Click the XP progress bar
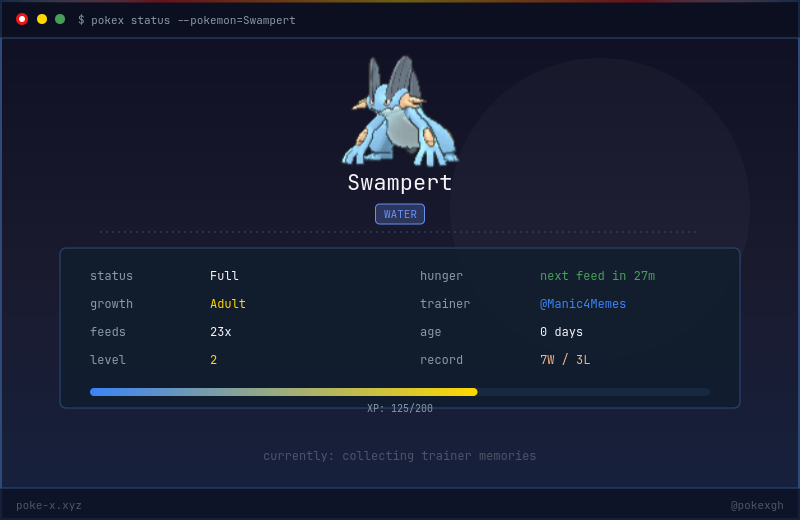 pos(400,392)
